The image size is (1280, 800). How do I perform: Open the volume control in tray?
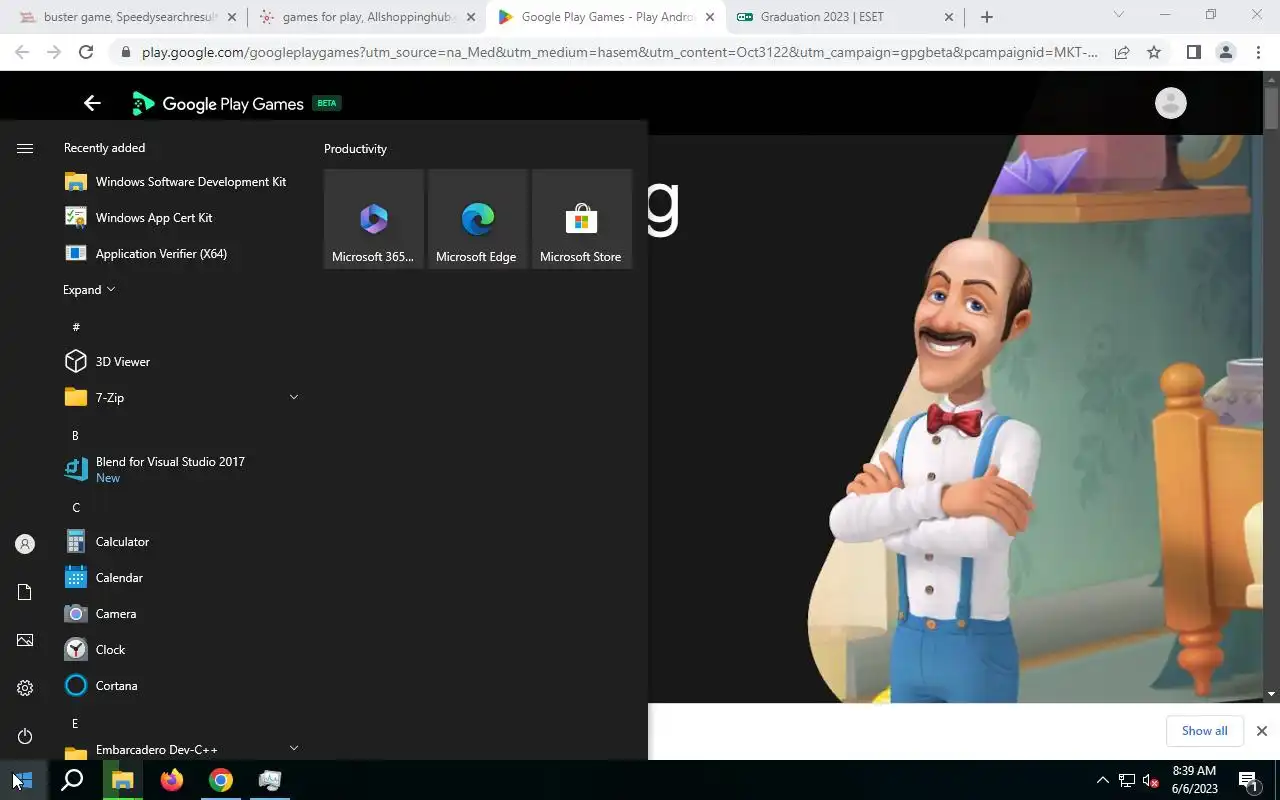pyautogui.click(x=1150, y=780)
